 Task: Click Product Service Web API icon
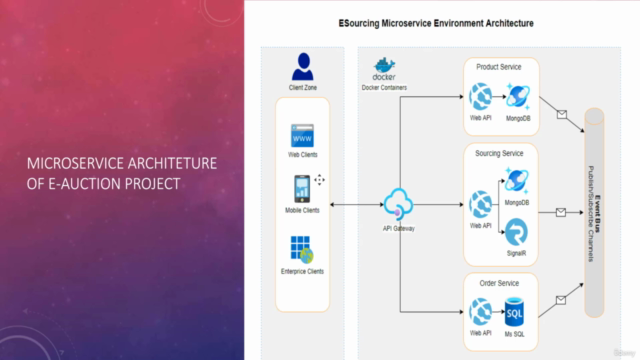pyautogui.click(x=480, y=97)
